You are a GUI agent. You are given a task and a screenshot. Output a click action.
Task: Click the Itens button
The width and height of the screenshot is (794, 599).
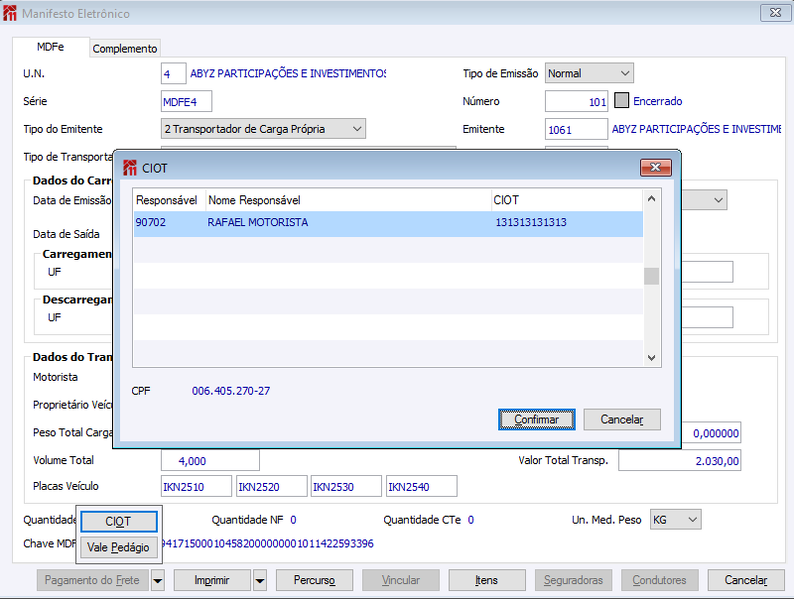click(487, 580)
